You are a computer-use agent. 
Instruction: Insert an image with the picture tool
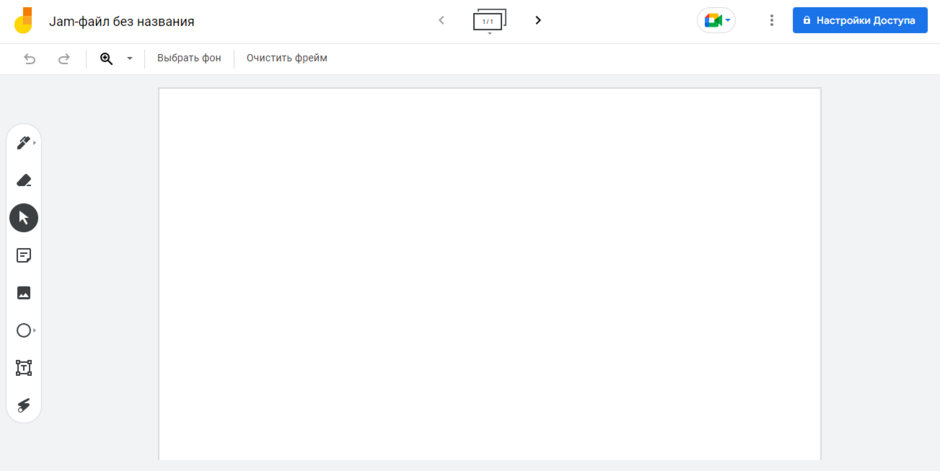pos(23,293)
